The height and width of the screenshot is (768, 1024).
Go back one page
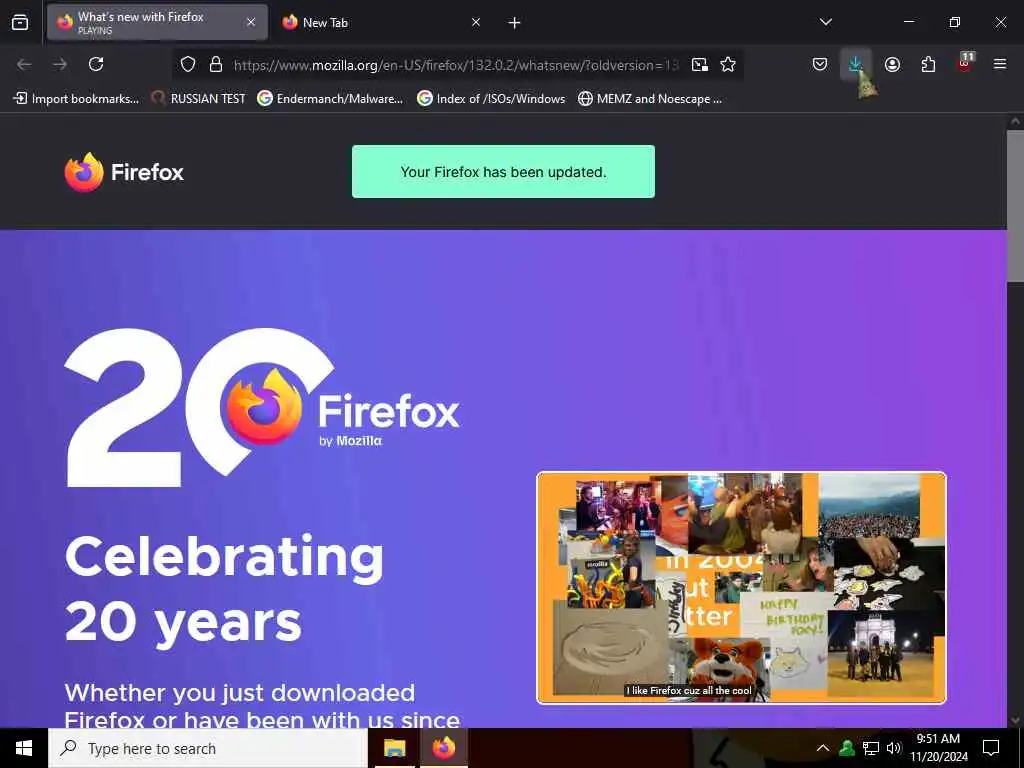[24, 64]
